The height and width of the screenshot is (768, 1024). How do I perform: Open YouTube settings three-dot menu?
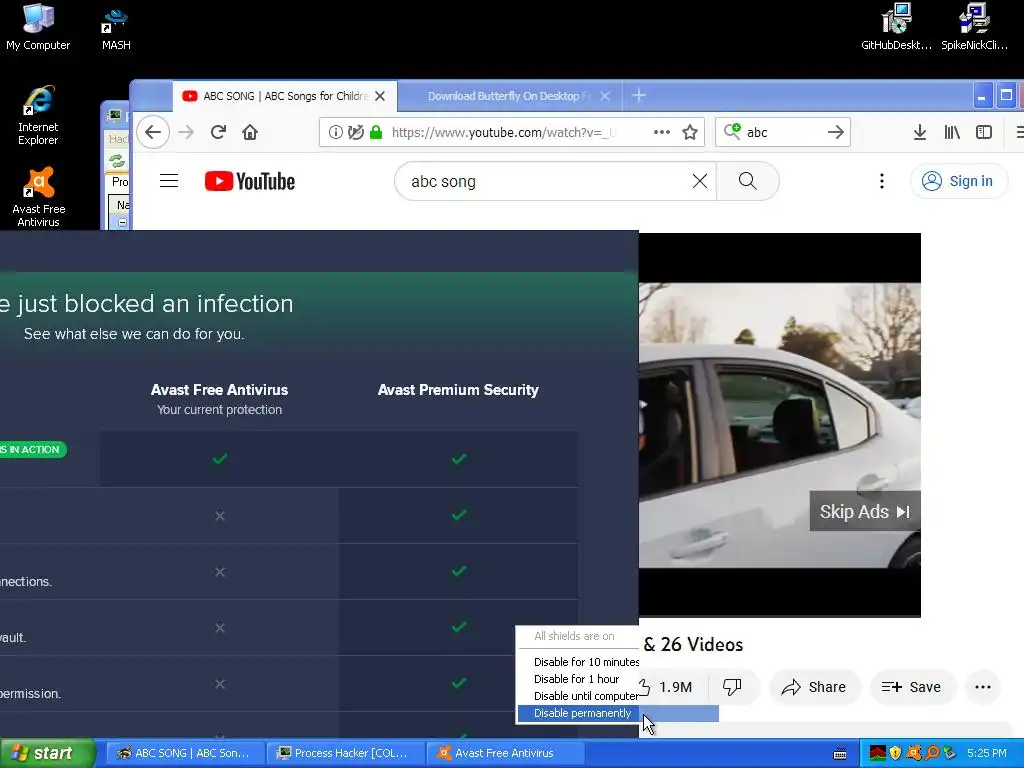882,181
